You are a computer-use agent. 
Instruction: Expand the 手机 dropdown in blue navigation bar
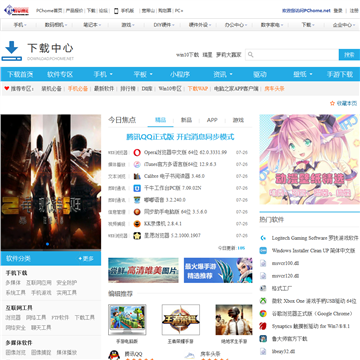[x=103, y=74]
